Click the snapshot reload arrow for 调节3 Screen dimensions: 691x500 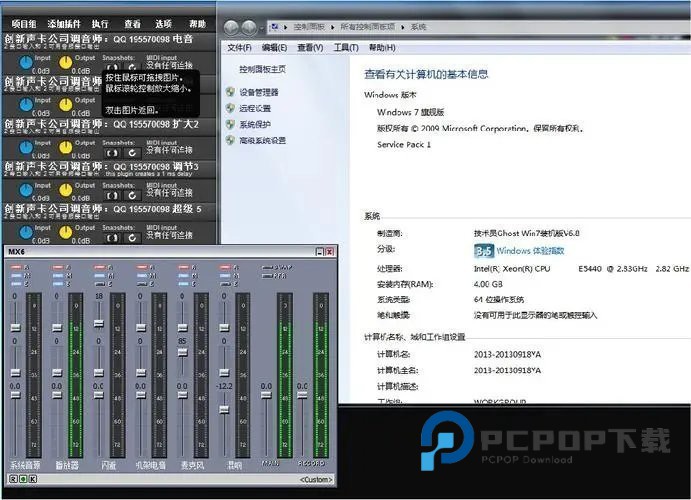click(x=132, y=195)
